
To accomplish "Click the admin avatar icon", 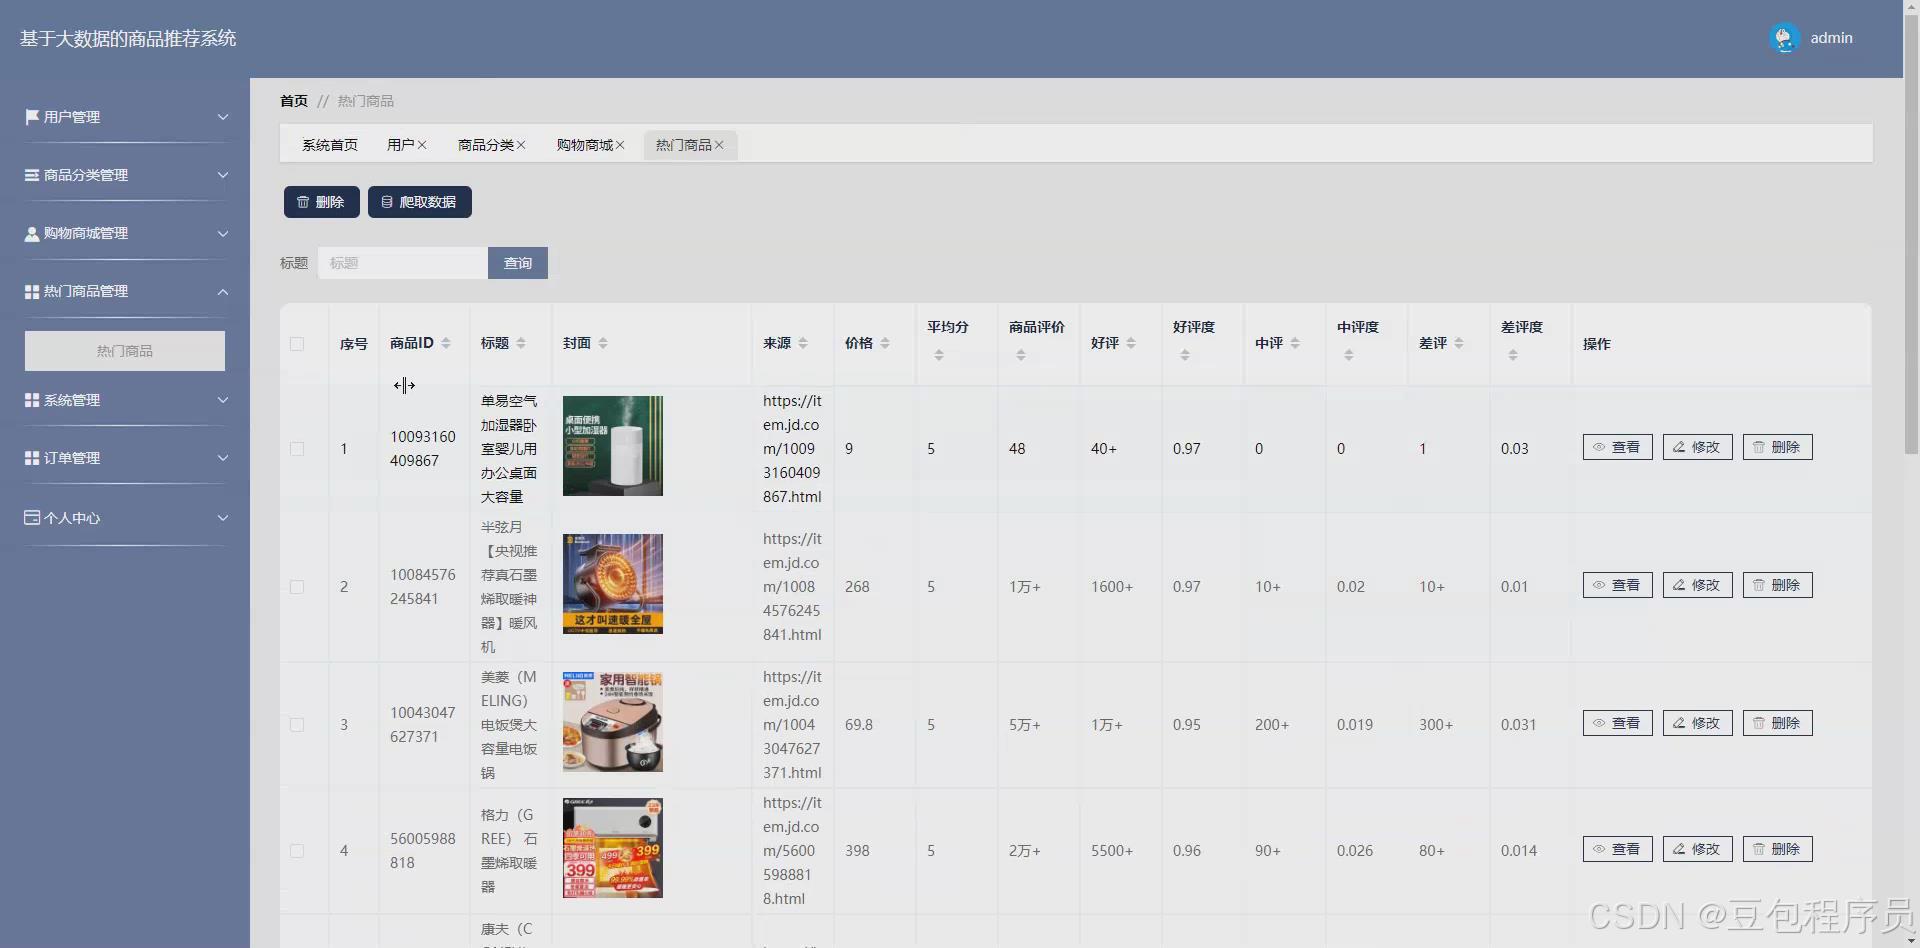I will coord(1784,38).
